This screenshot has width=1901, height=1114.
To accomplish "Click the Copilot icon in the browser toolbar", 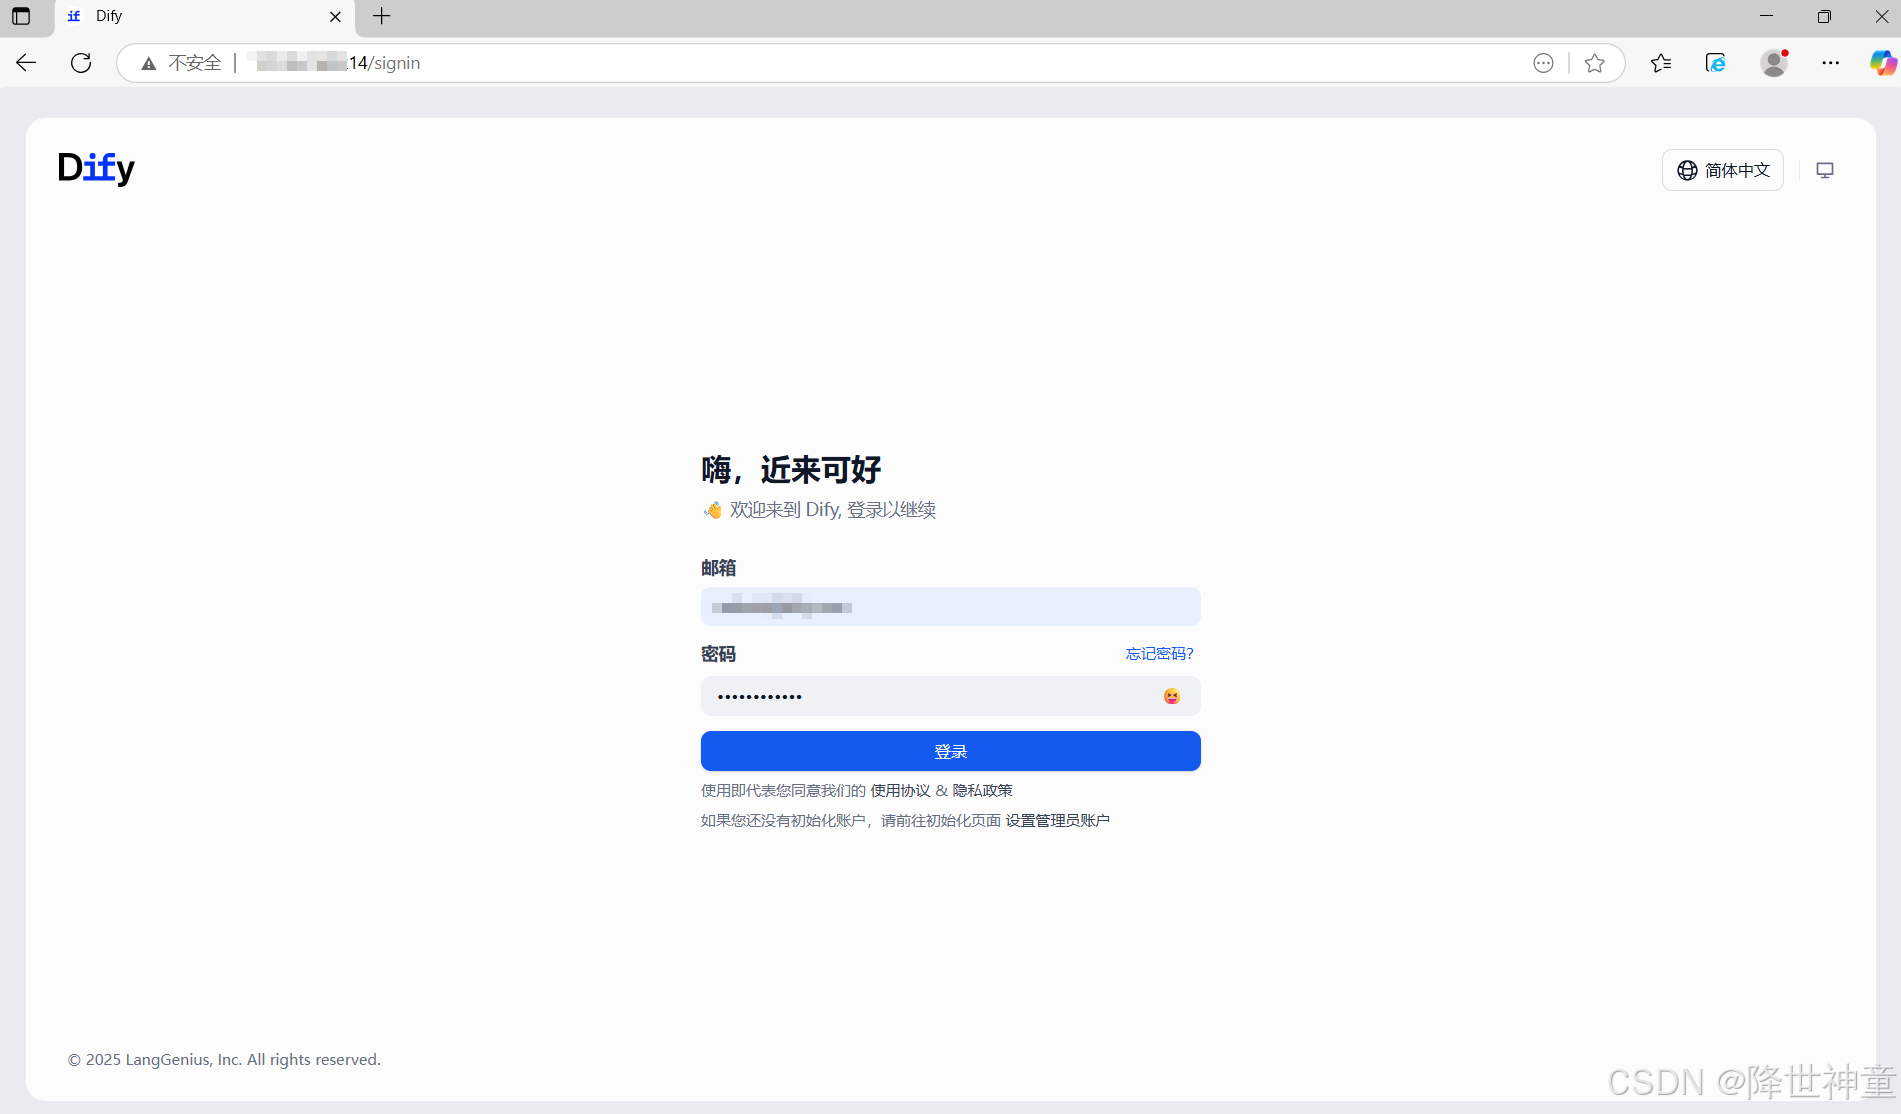I will pos(1883,62).
